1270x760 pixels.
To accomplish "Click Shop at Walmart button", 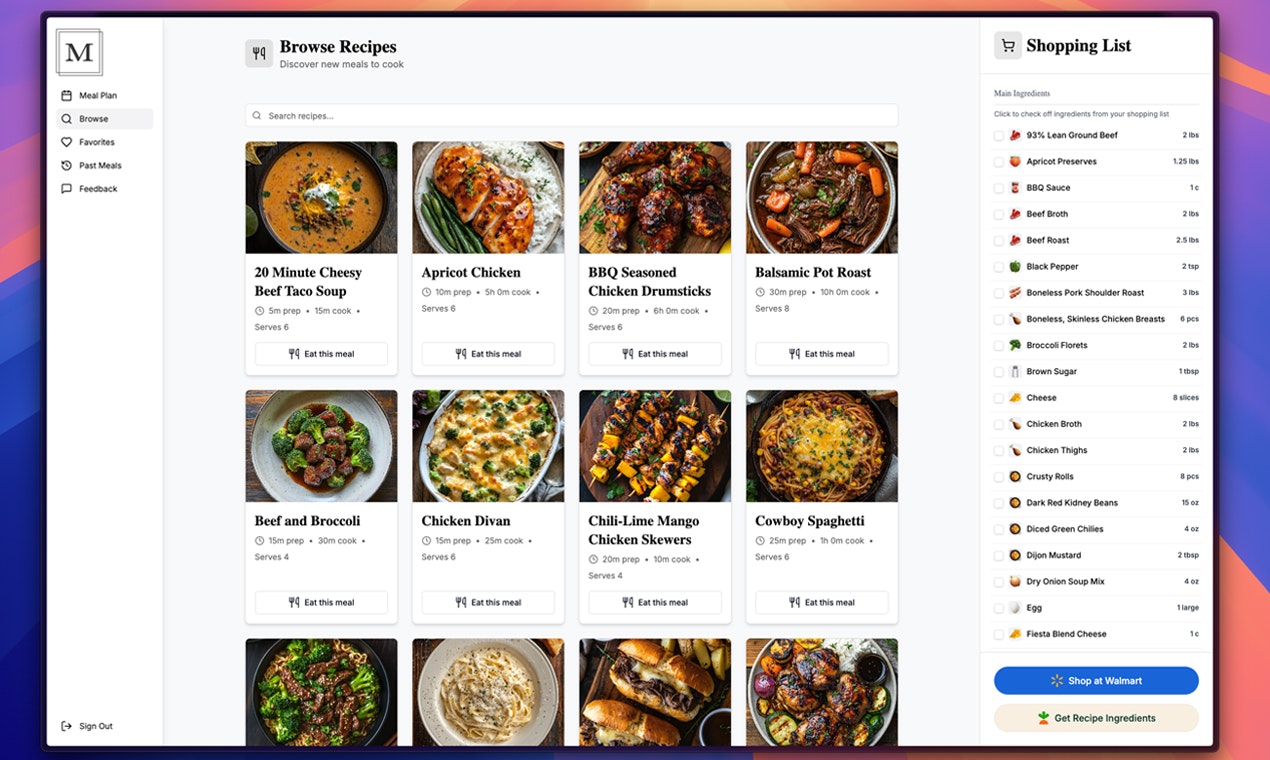I will [x=1096, y=681].
